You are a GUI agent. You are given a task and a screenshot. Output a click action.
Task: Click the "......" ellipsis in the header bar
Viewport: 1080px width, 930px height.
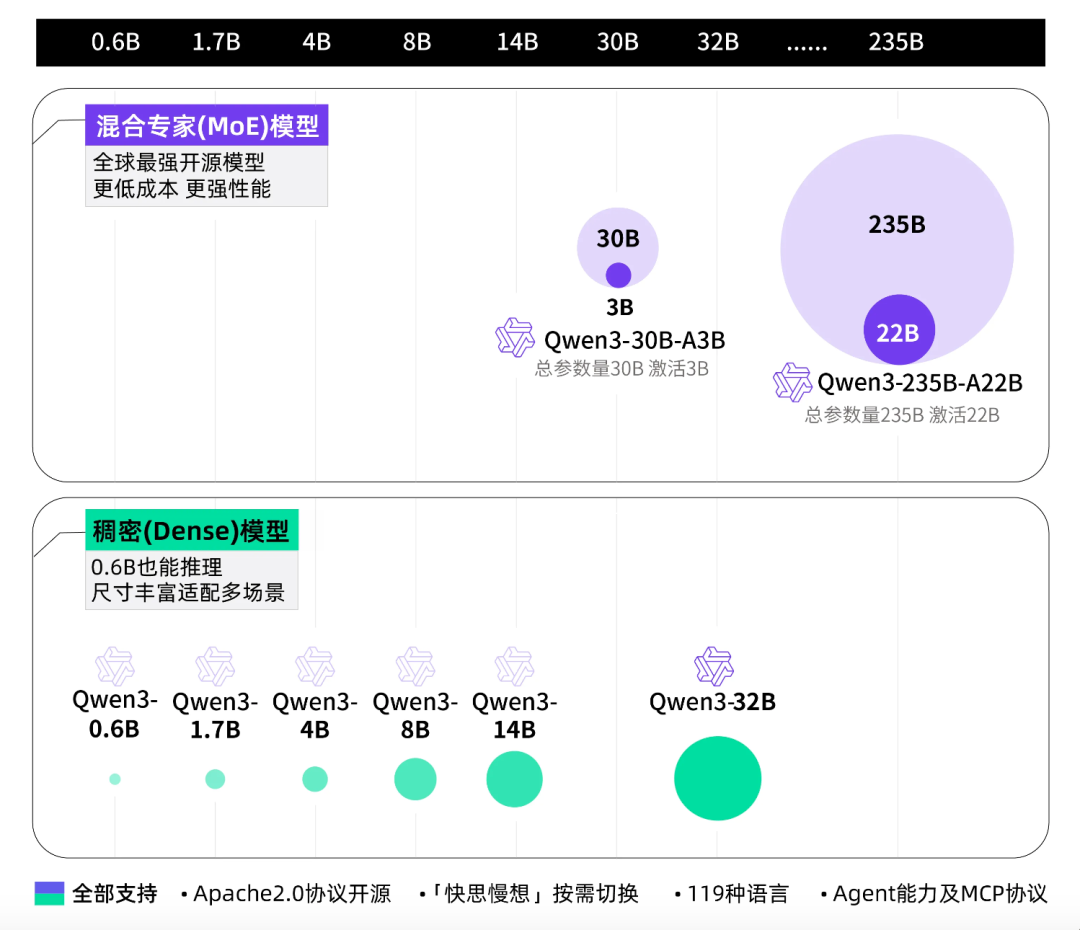click(807, 47)
